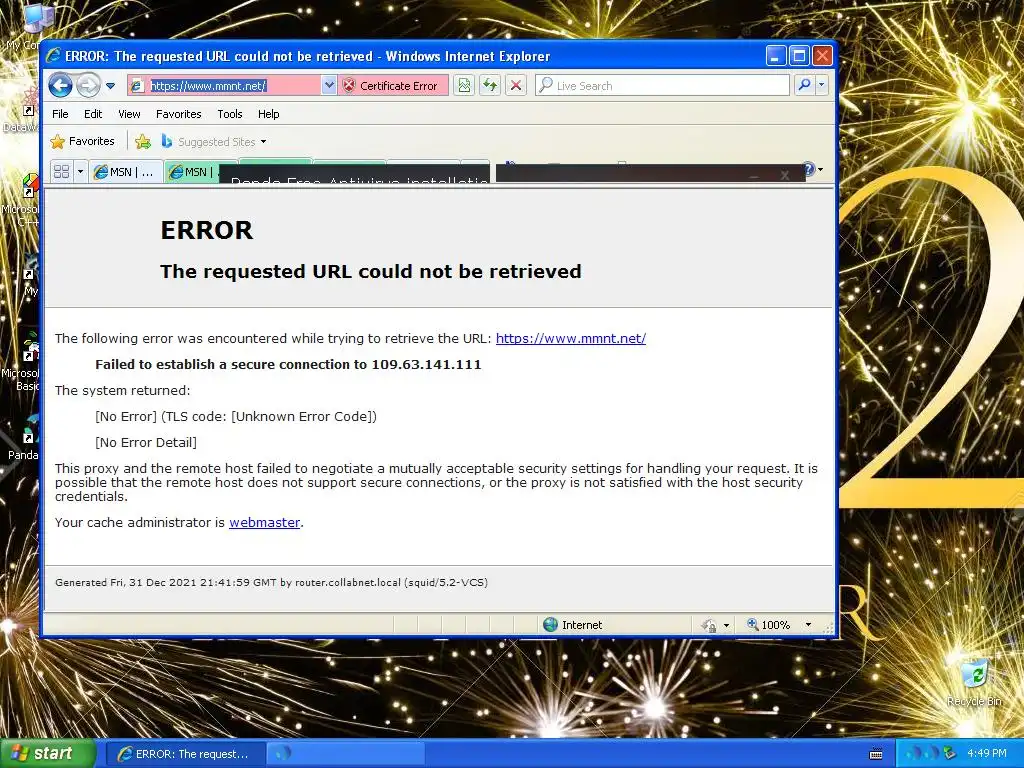
Task: Open the tab list dropdown arrow
Action: point(80,172)
